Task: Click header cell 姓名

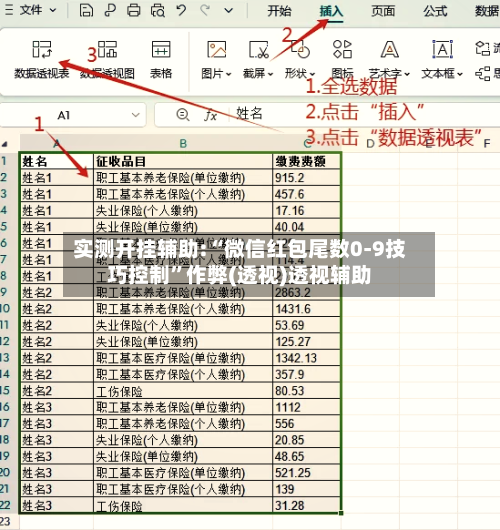Action: point(56,161)
